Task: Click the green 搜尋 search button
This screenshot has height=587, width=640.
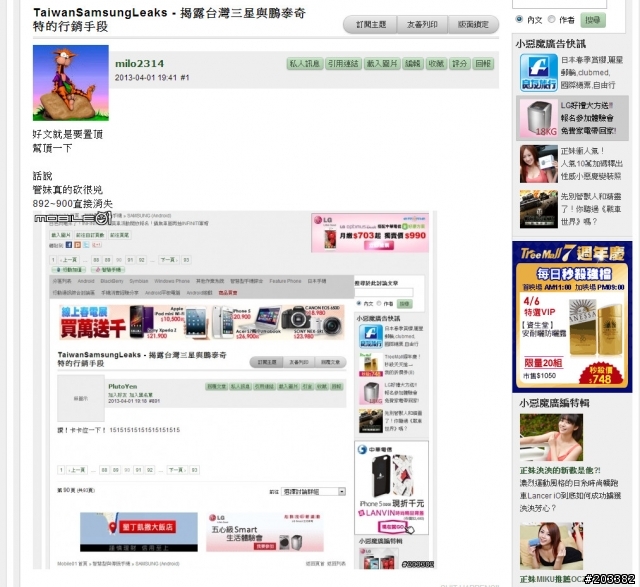Action: (593, 20)
